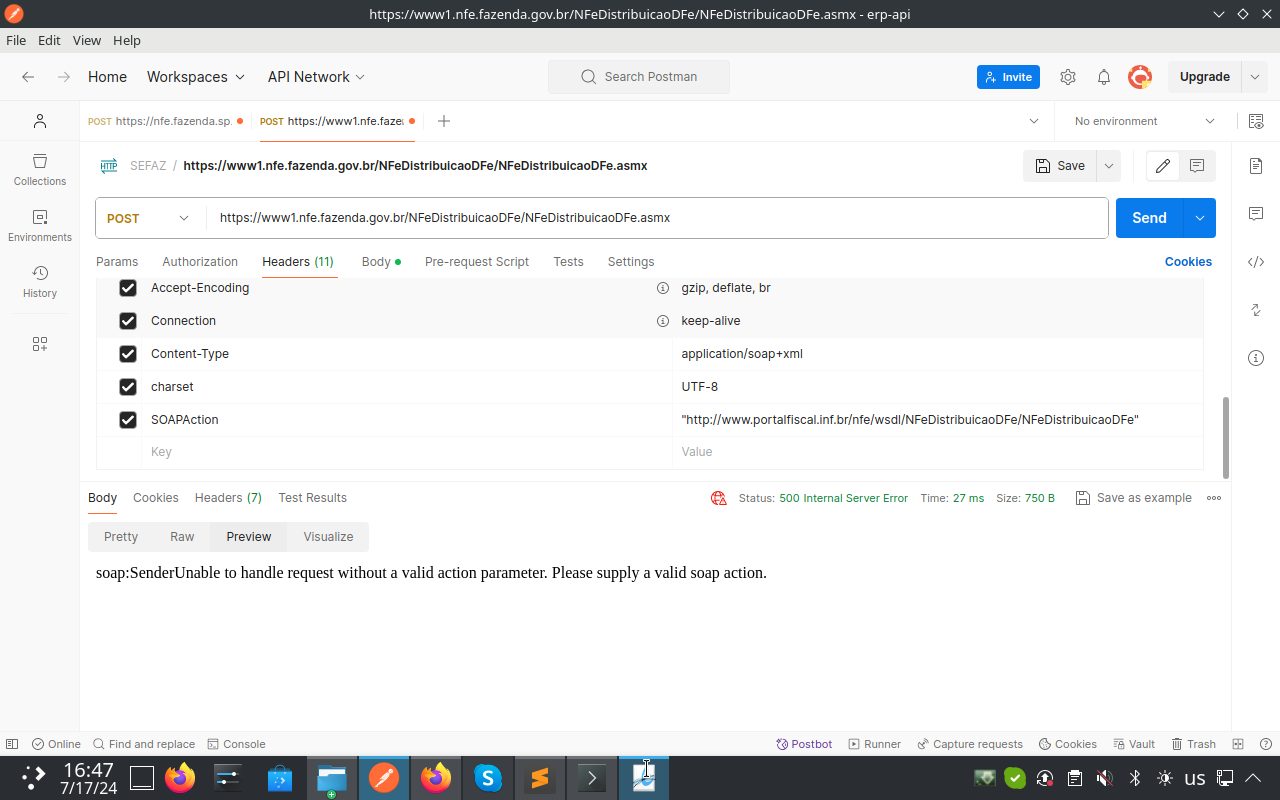
Task: Open the Cookies link beside Settings tab
Action: tap(1188, 262)
